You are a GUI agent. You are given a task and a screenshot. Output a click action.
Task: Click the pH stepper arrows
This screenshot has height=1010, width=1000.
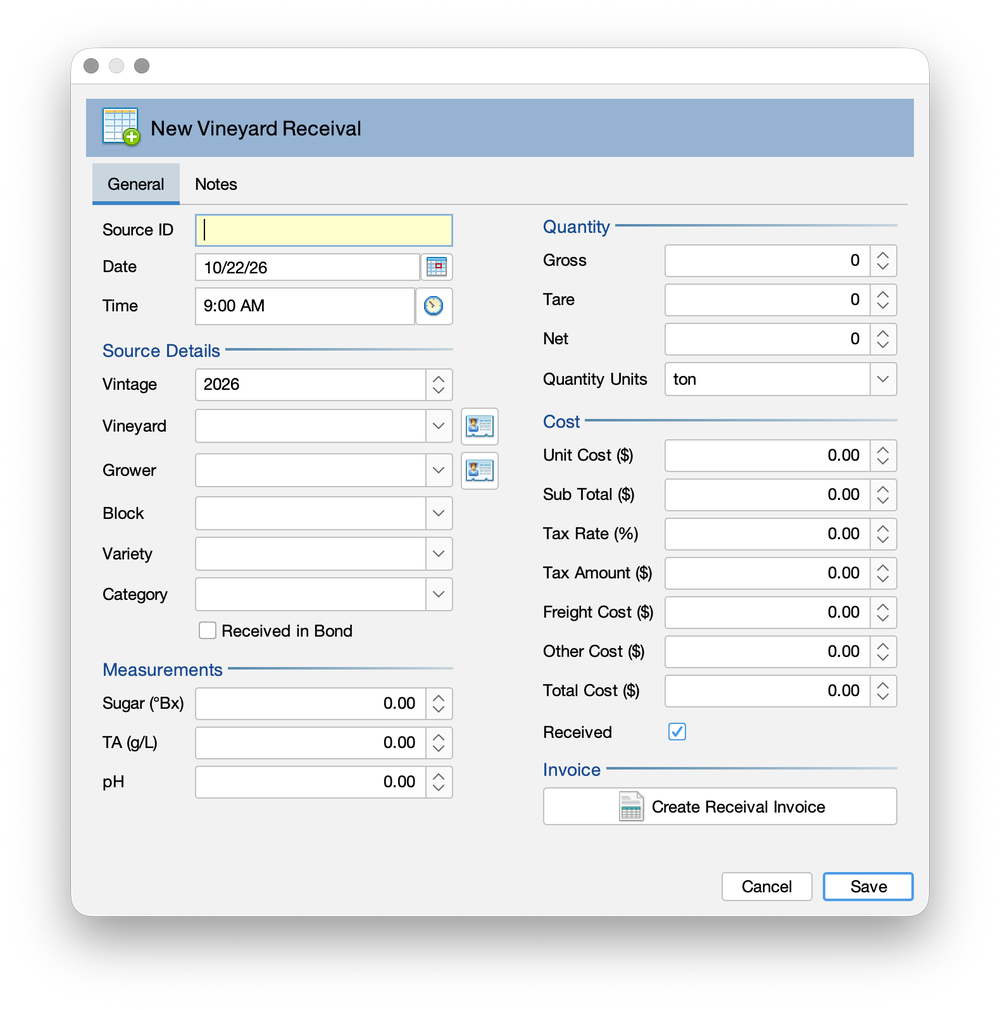pyautogui.click(x=439, y=783)
